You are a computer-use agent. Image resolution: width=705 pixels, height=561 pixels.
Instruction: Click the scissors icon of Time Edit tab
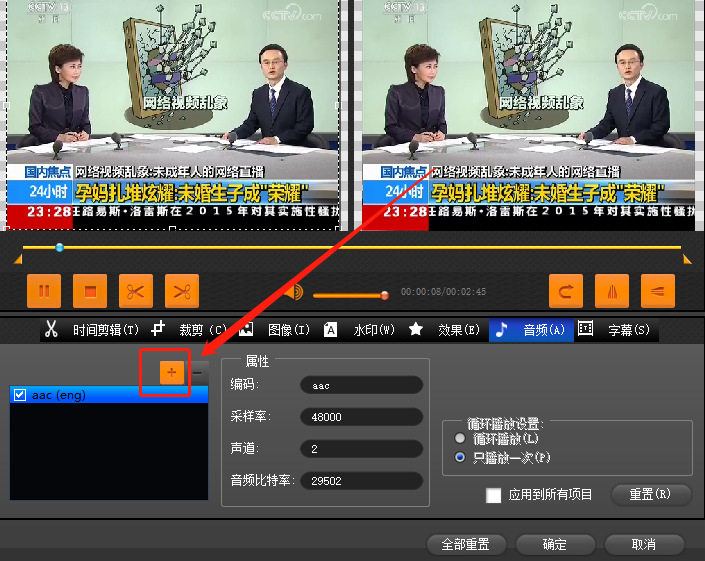(51, 329)
